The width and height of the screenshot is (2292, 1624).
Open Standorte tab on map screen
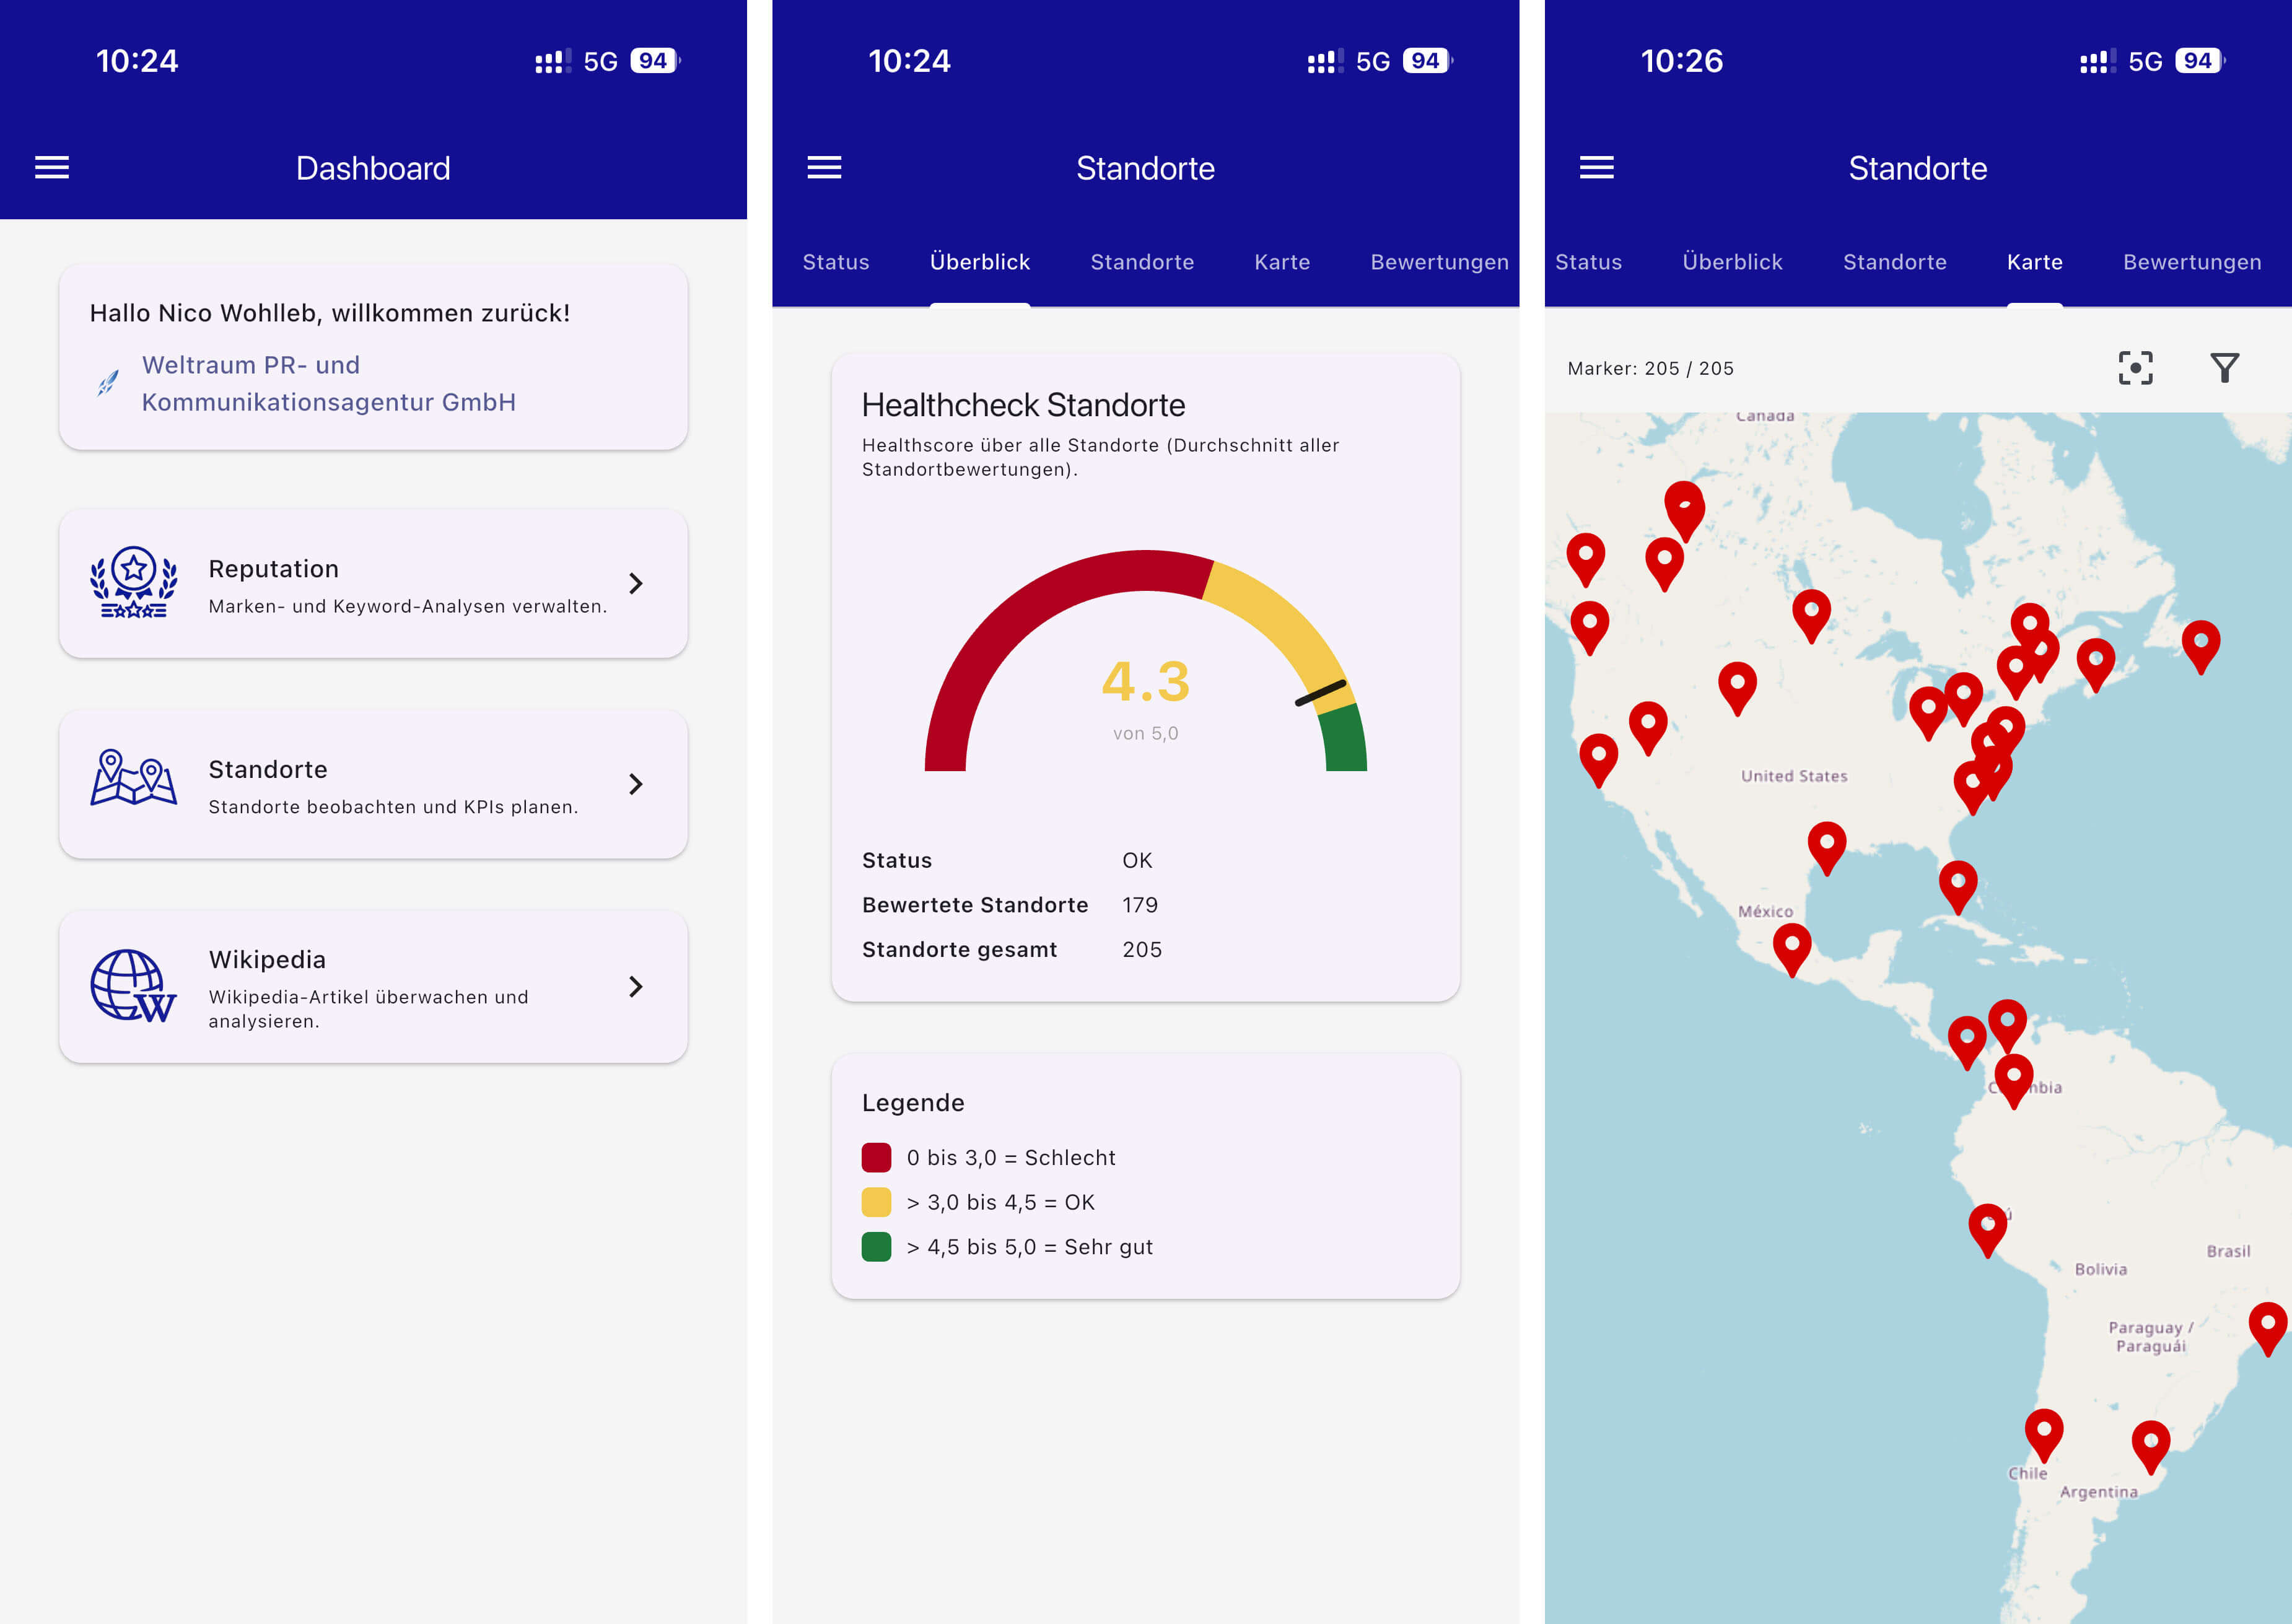pyautogui.click(x=1894, y=262)
